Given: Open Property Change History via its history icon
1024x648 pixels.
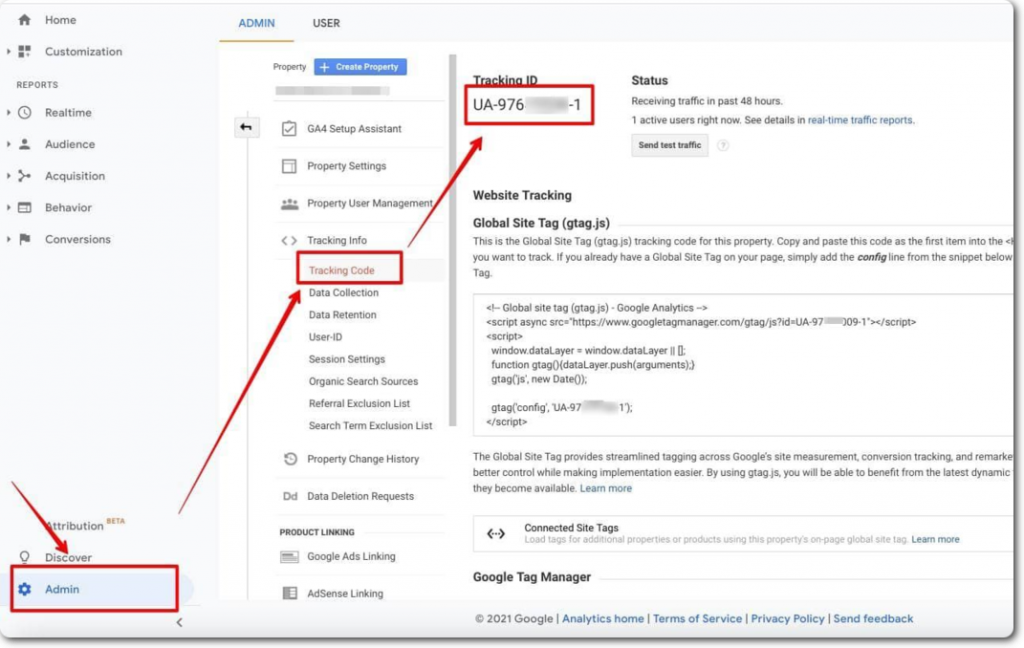Looking at the screenshot, I should tap(290, 459).
